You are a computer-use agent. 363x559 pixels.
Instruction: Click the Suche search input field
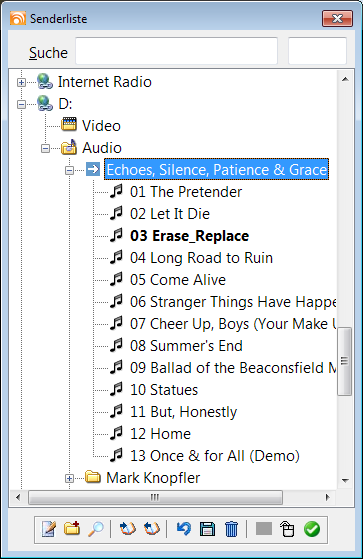(177, 51)
